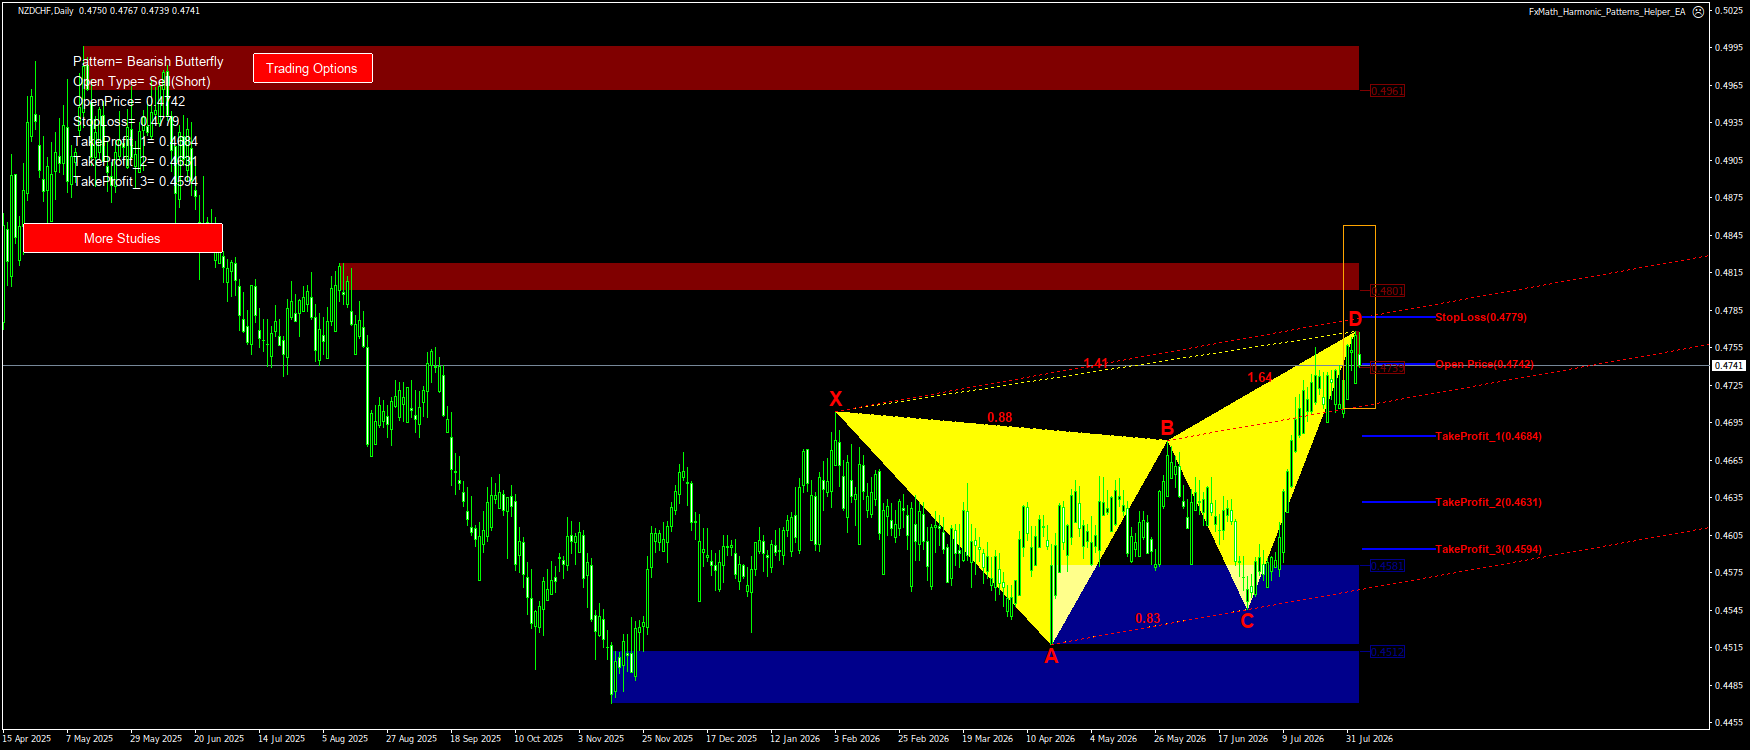Click the current price 0.4741 axis marker
The height and width of the screenshot is (750, 1750).
click(x=1729, y=366)
